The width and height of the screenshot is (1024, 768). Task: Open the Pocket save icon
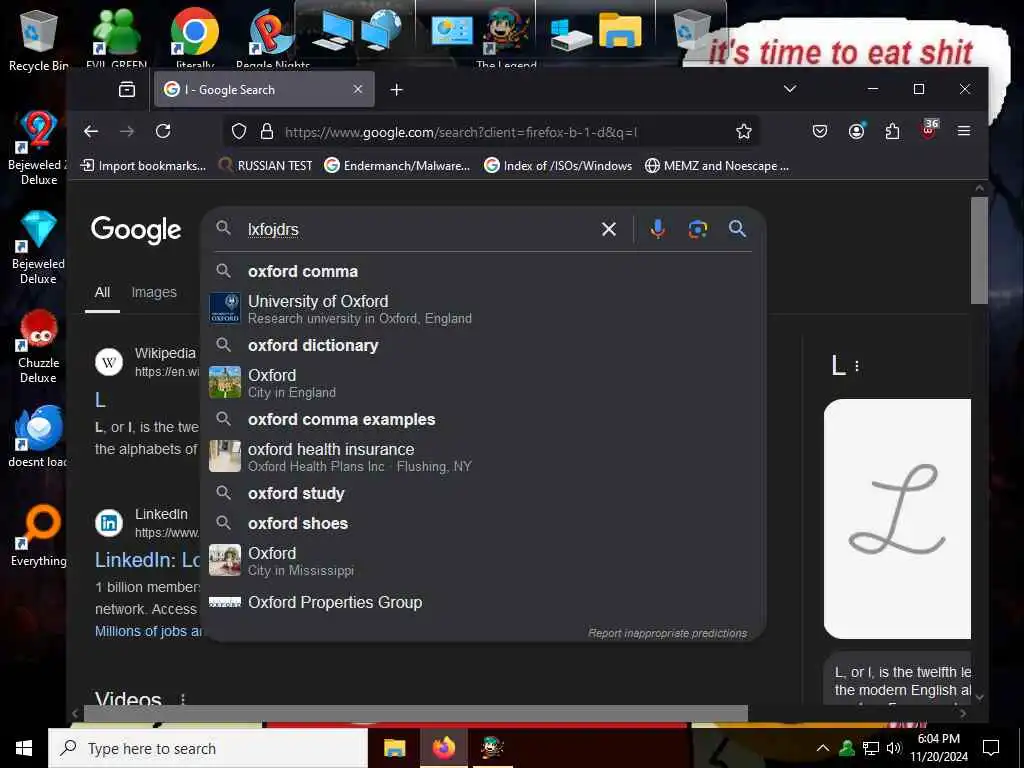[820, 131]
